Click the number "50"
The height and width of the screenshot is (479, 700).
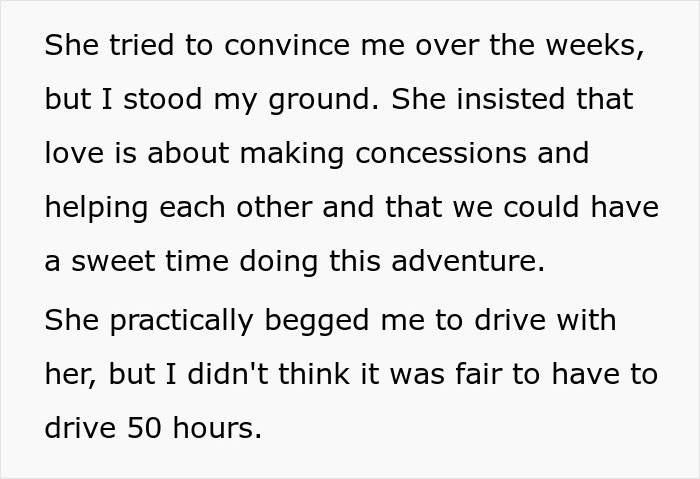(142, 428)
